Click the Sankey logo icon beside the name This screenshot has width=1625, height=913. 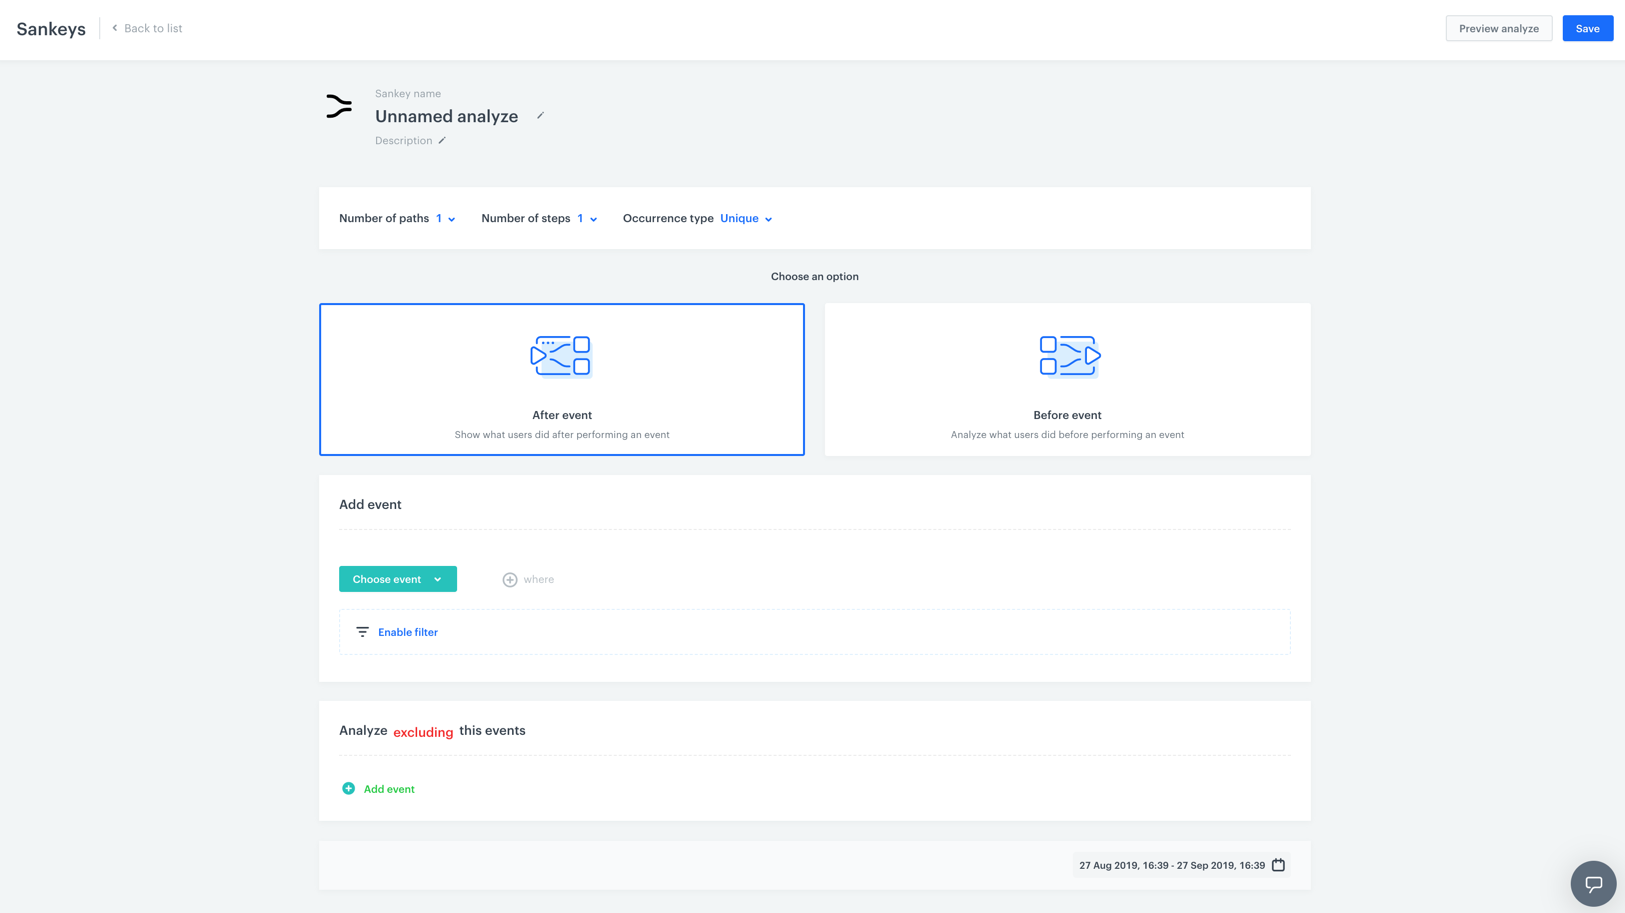pyautogui.click(x=339, y=106)
